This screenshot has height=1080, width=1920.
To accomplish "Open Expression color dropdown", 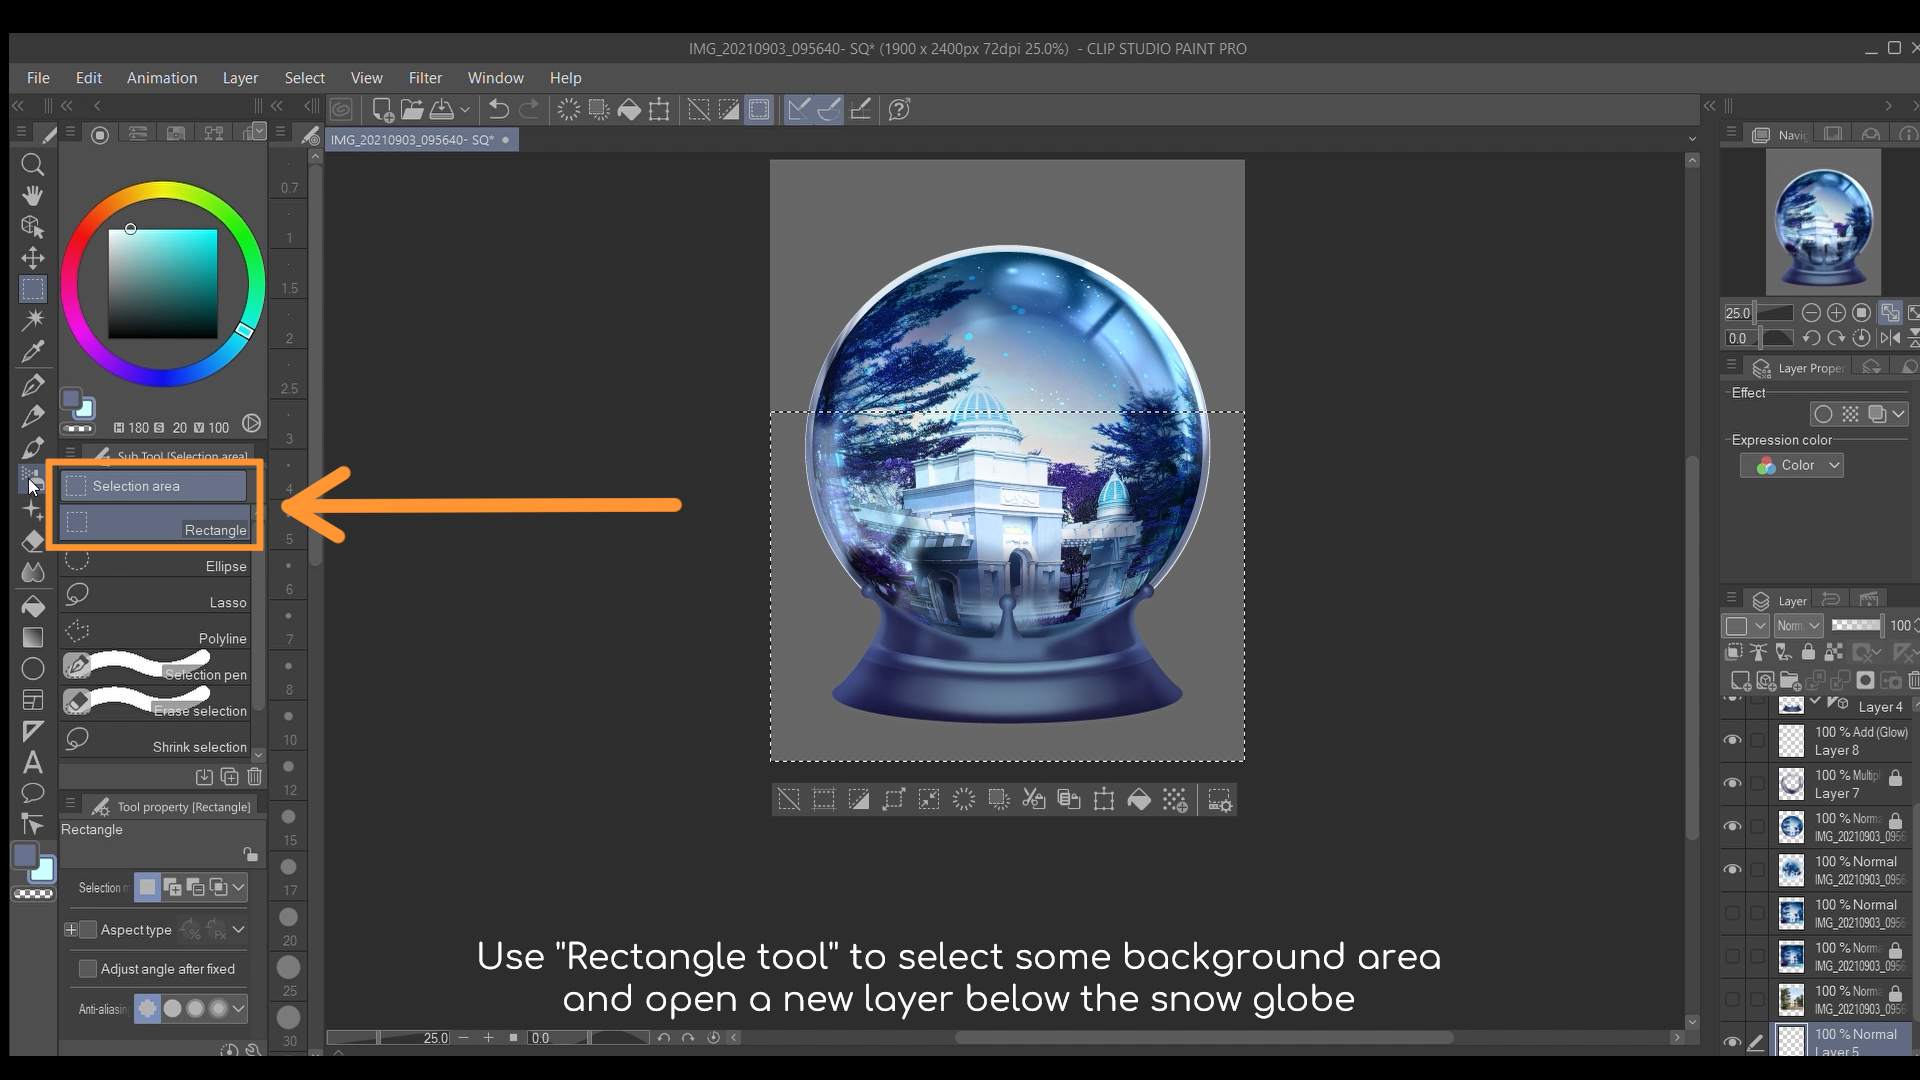I will click(1792, 466).
